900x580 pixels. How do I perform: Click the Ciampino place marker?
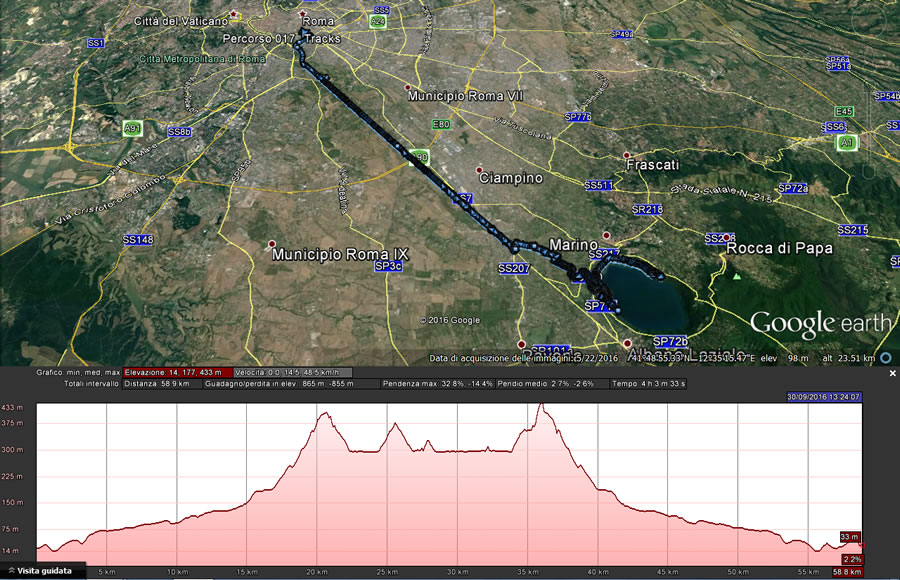(x=480, y=169)
